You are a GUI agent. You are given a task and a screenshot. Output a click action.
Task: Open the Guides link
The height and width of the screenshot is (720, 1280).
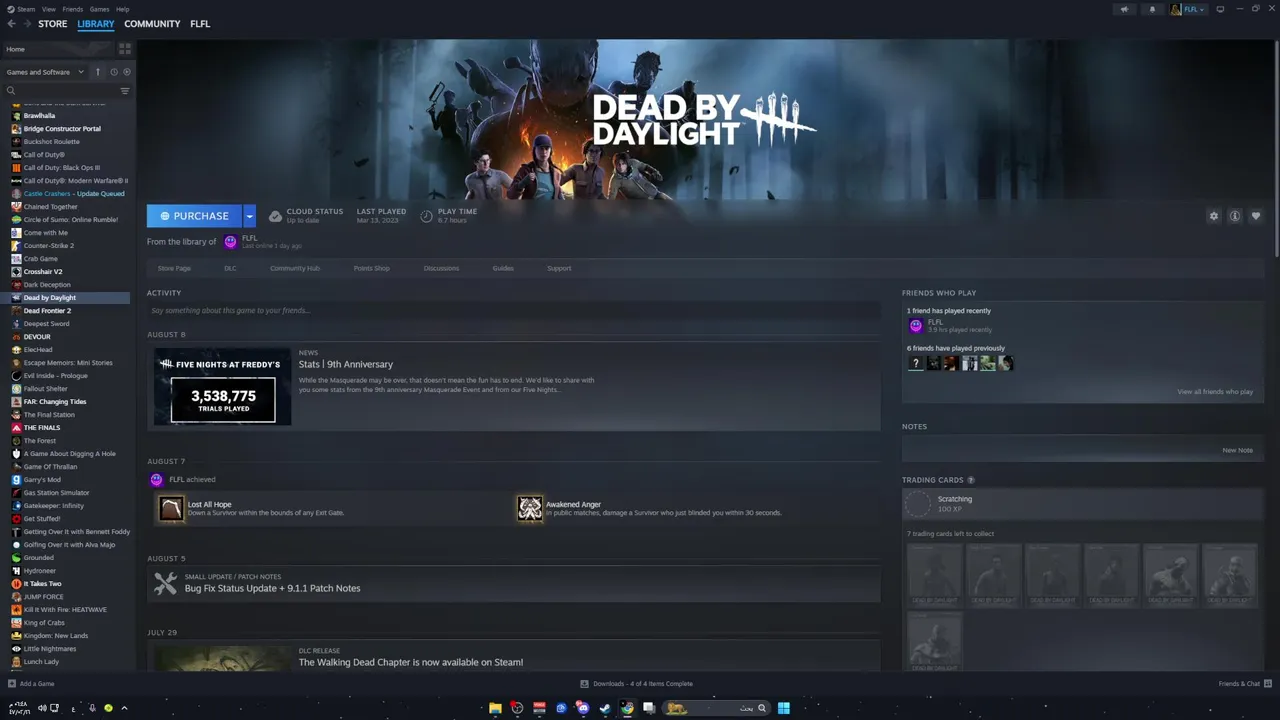[503, 268]
